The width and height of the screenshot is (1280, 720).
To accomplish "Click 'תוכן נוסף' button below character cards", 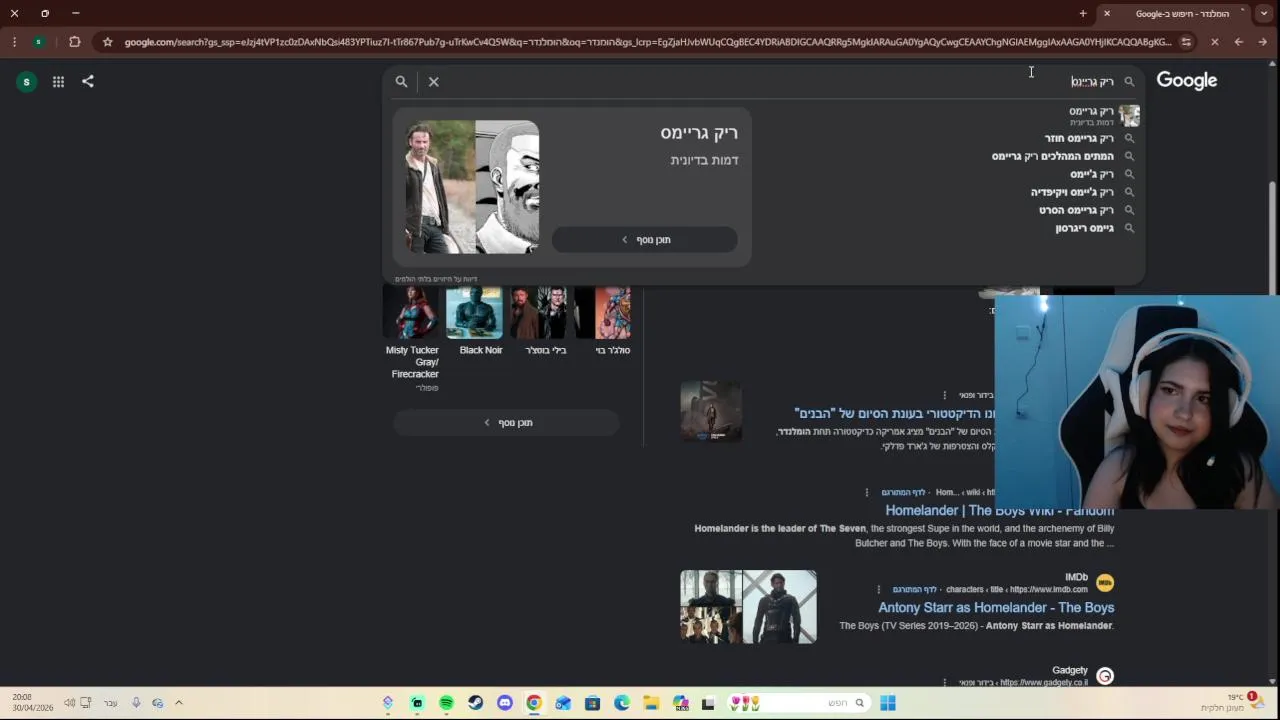I will click(x=506, y=423).
